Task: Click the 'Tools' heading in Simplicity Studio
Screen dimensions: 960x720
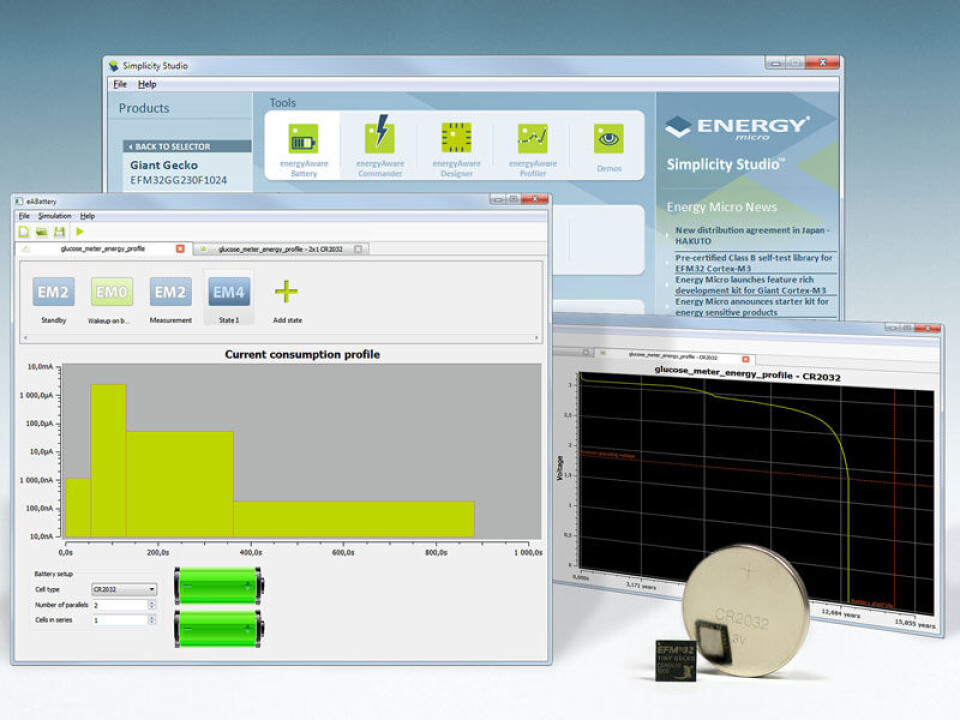Action: coord(283,103)
